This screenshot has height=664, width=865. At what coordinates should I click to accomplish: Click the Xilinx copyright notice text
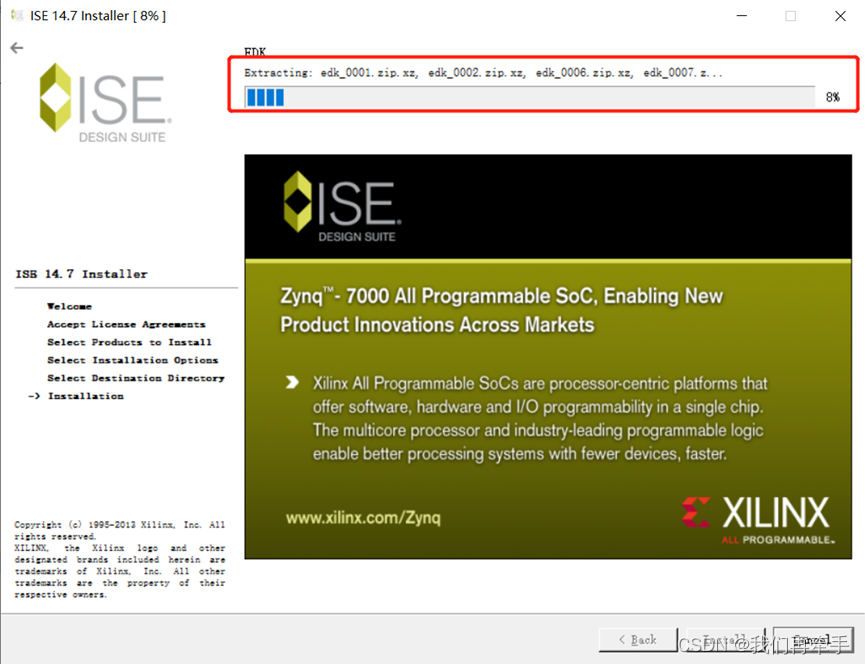(120, 559)
